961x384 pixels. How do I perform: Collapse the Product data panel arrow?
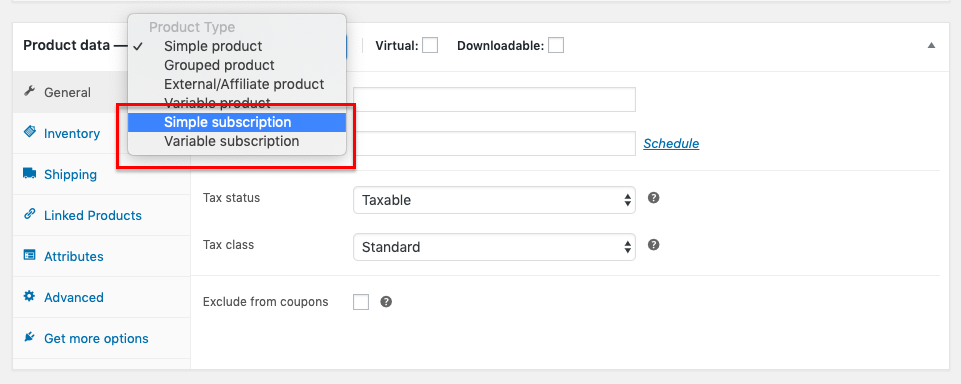point(931,45)
